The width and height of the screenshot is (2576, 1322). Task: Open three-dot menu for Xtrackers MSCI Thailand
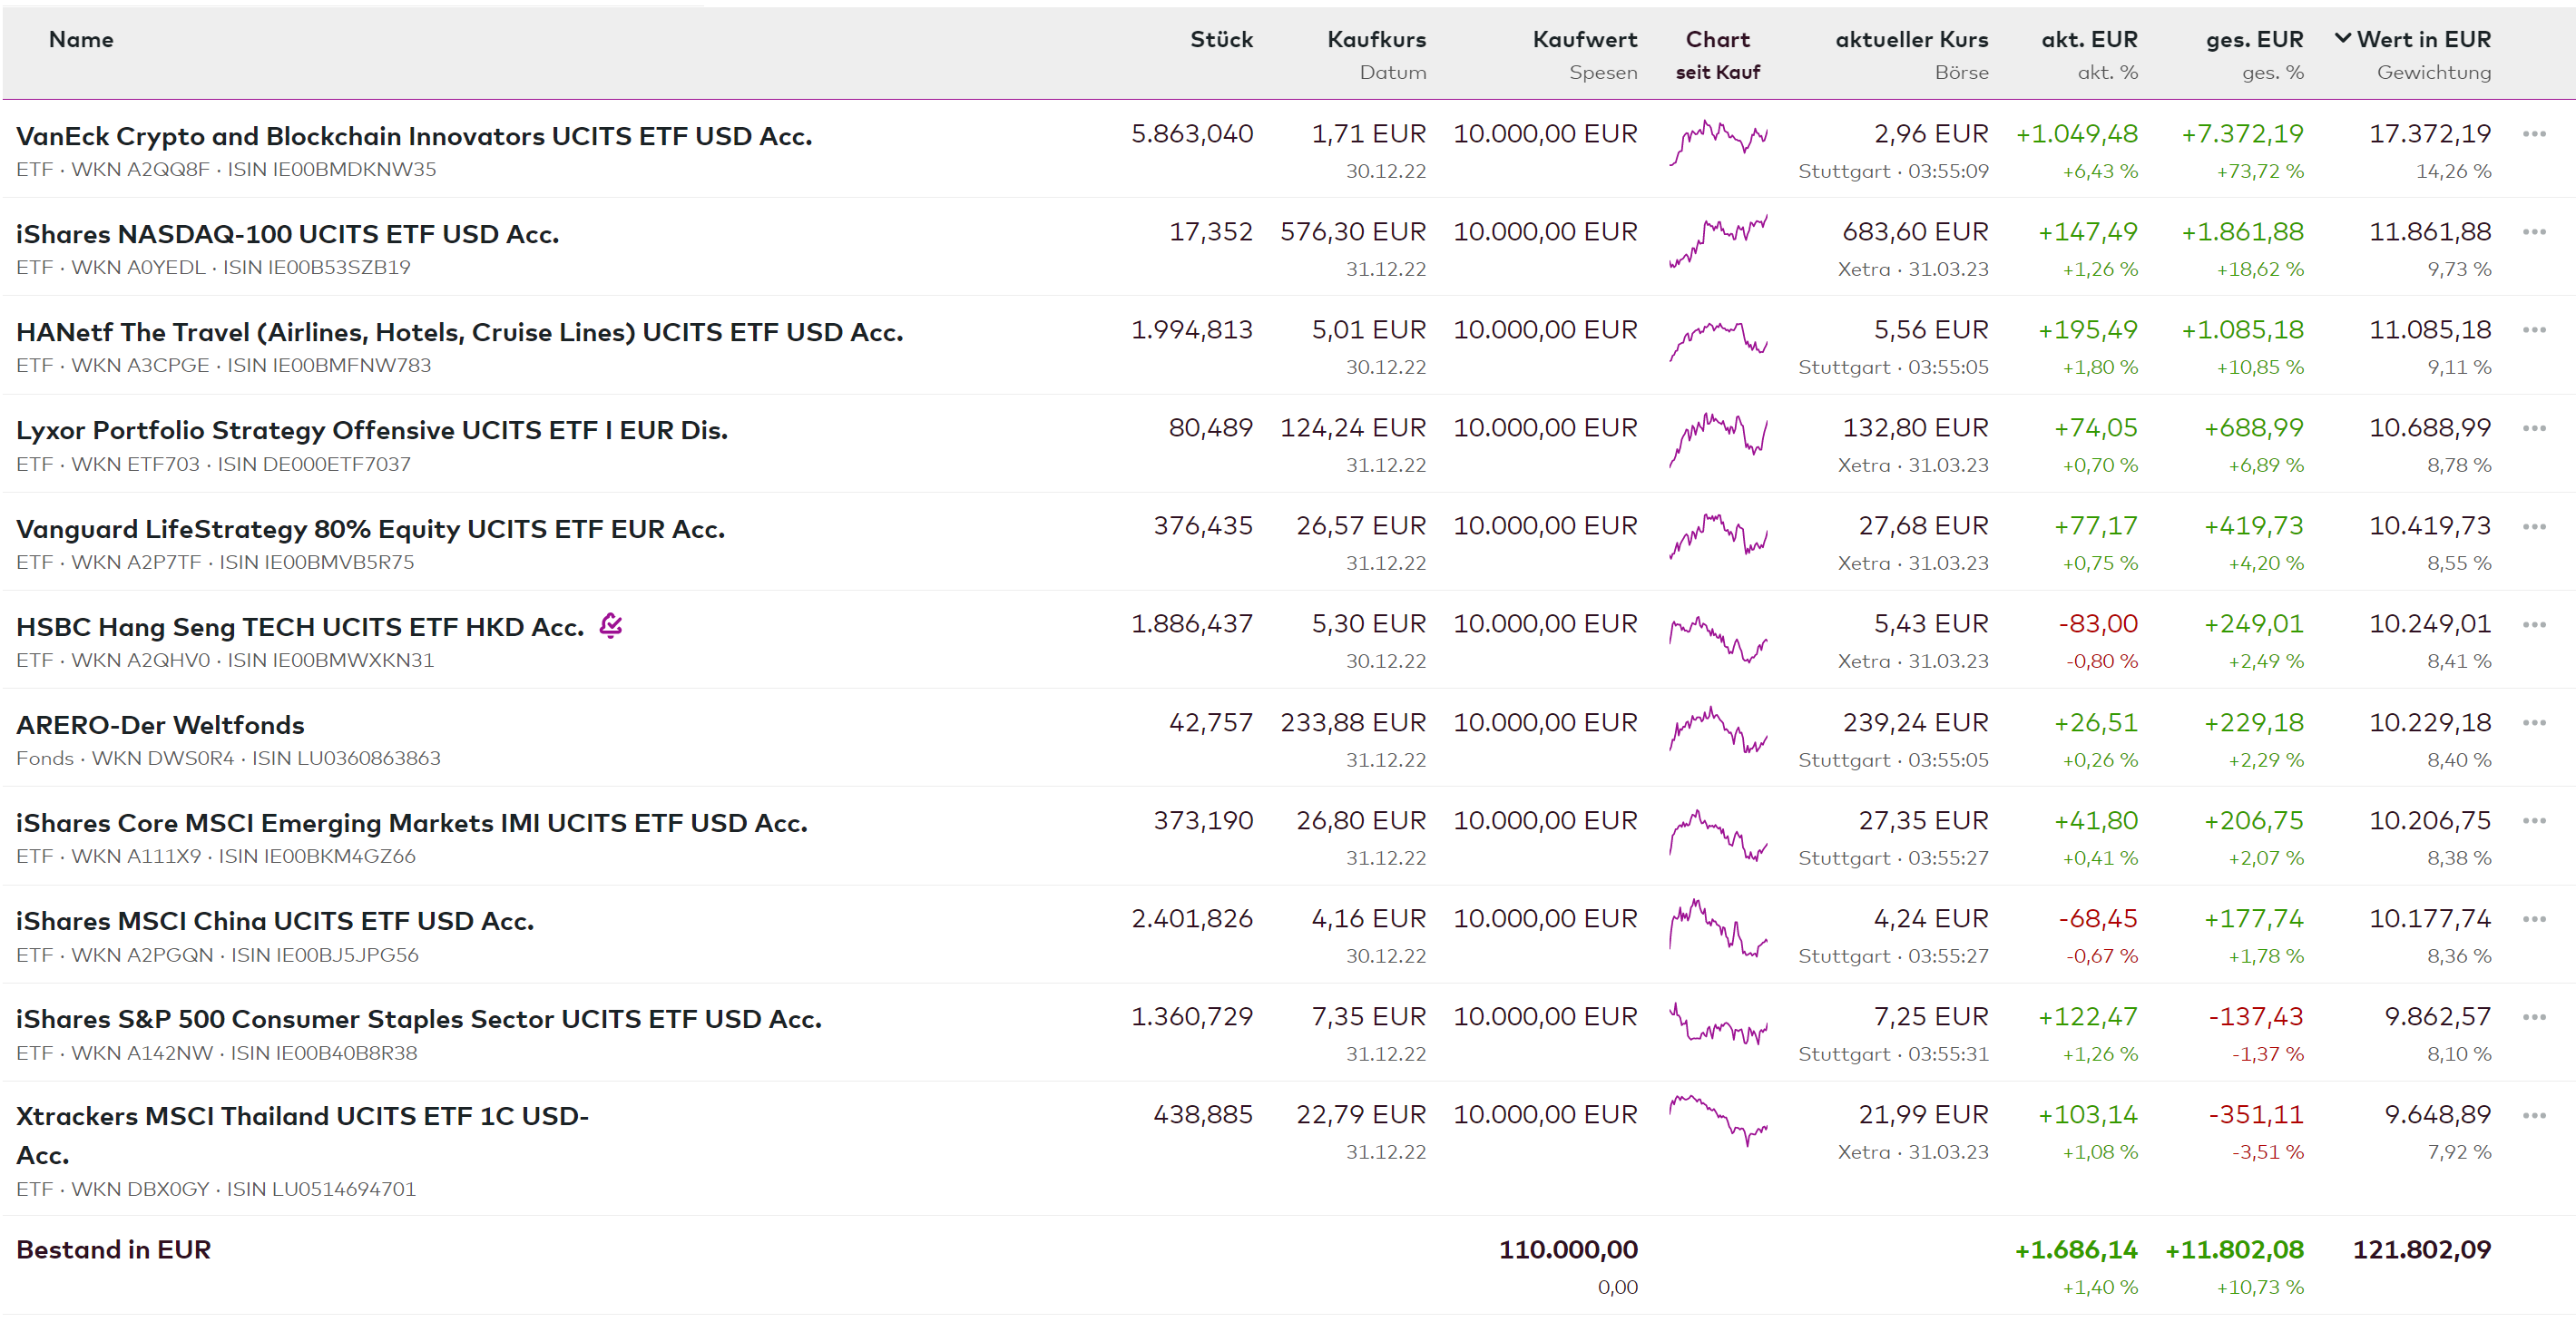point(2533,1115)
